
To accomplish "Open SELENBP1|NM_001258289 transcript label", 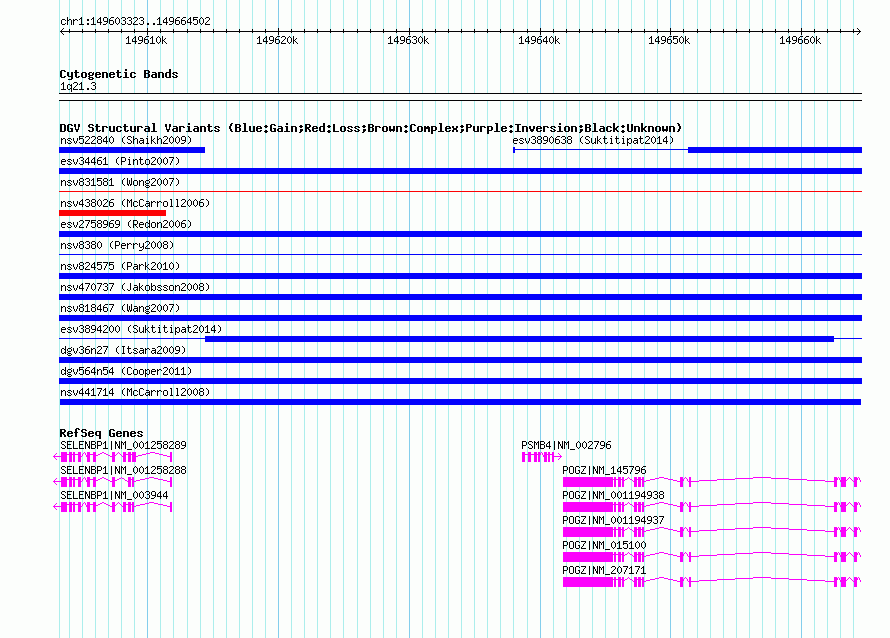I will coord(123,446).
